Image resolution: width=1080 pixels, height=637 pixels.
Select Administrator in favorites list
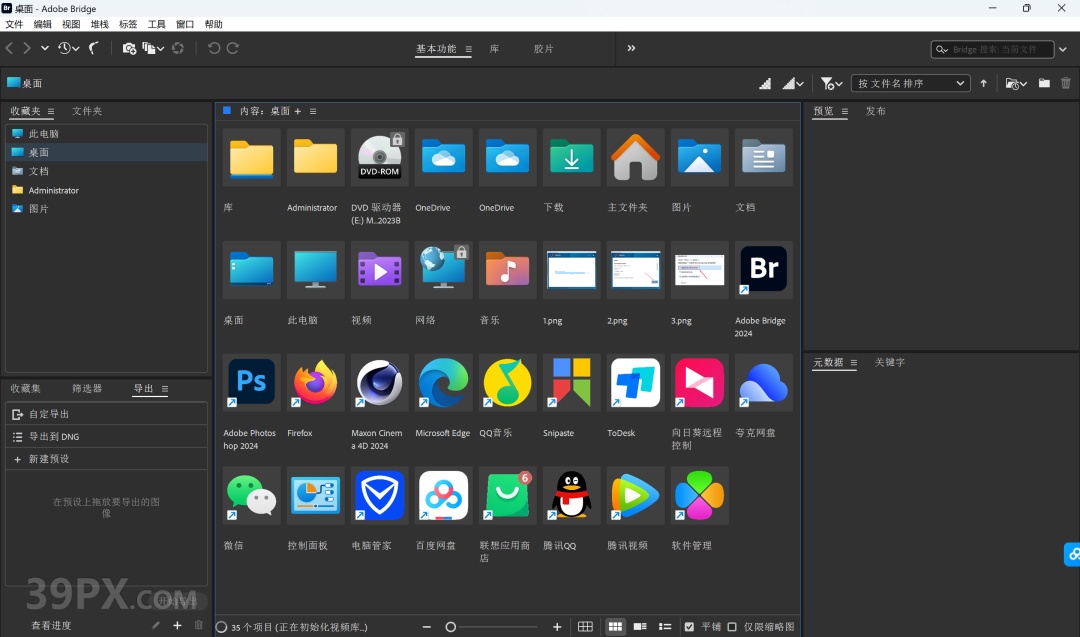tap(107, 190)
